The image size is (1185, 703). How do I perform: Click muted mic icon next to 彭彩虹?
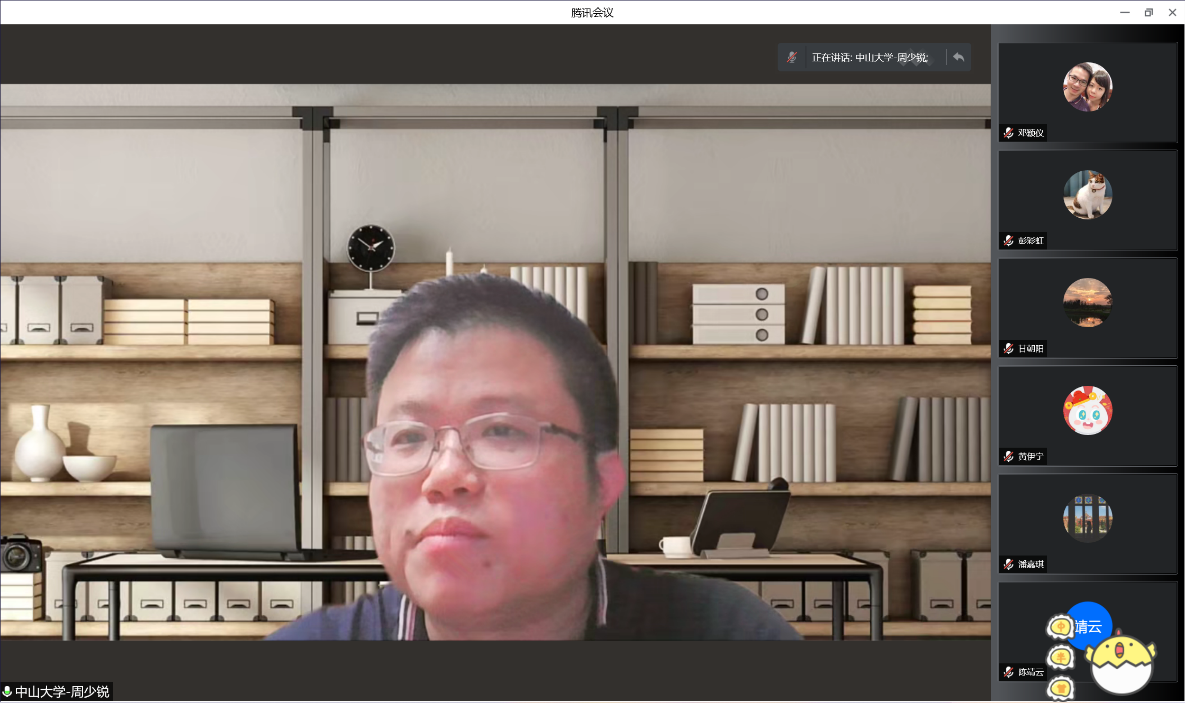[x=1009, y=241]
